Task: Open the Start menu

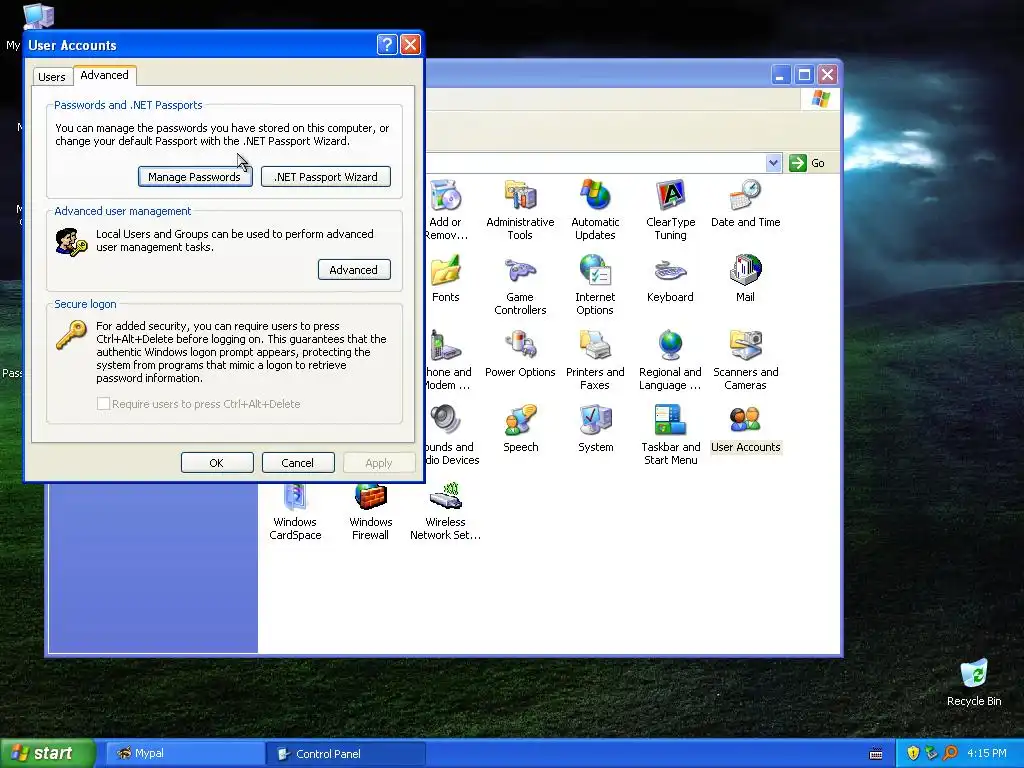Action: (47, 753)
